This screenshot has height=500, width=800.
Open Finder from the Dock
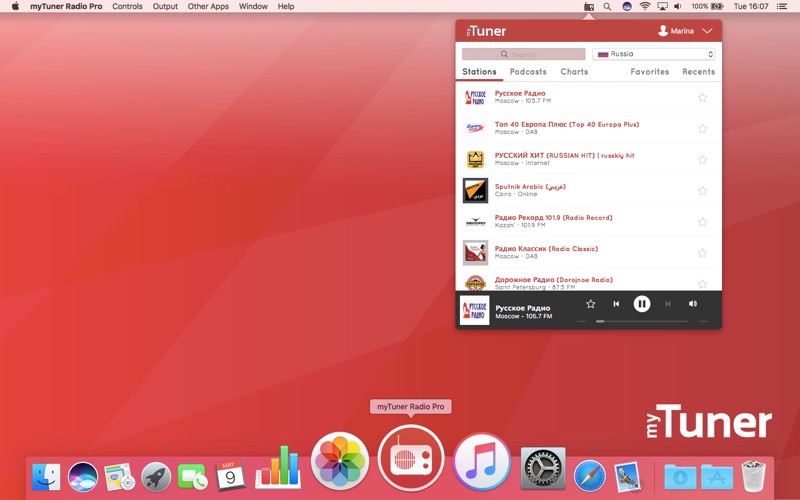pyautogui.click(x=46, y=477)
